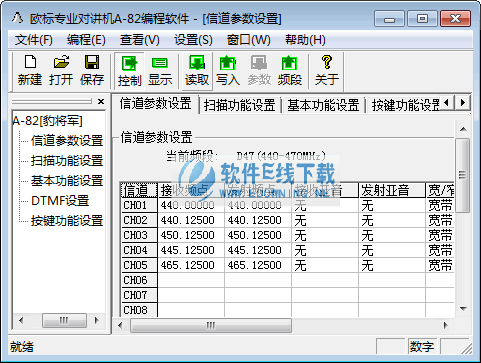Click the 信道 column header
The height and width of the screenshot is (363, 481).
coord(139,190)
